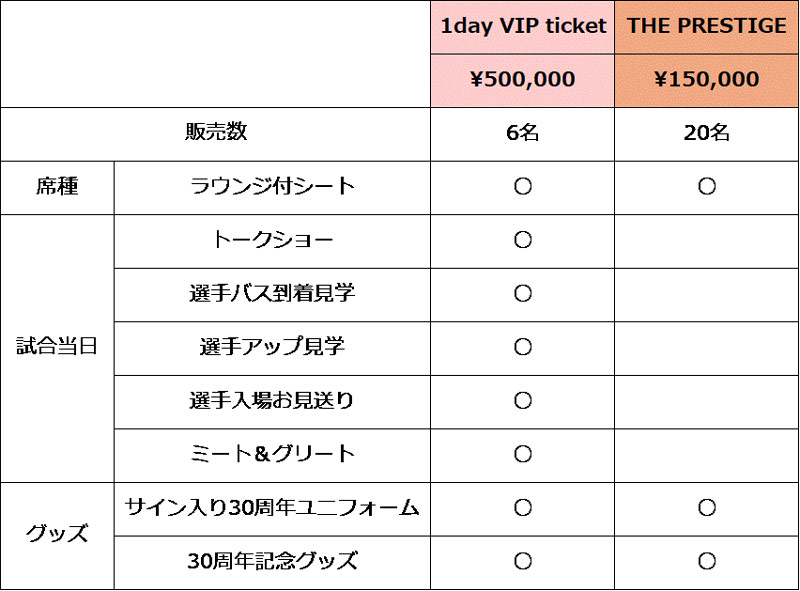Click the 試合当日 category cell

[x=57, y=348]
